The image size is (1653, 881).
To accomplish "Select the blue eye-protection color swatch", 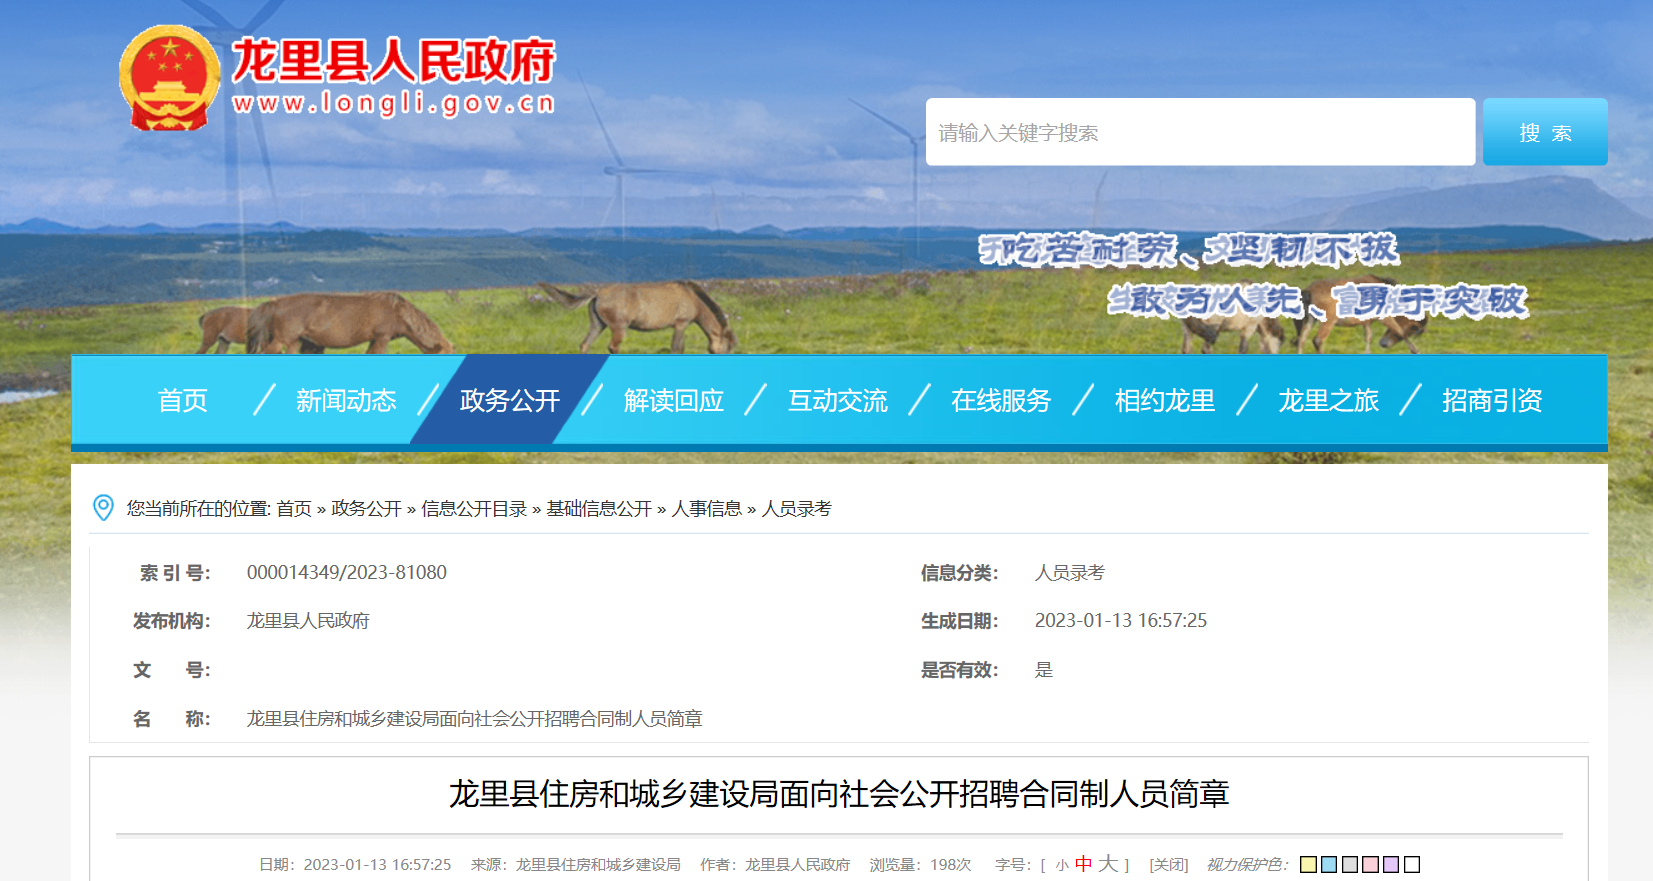I will coord(1329,864).
